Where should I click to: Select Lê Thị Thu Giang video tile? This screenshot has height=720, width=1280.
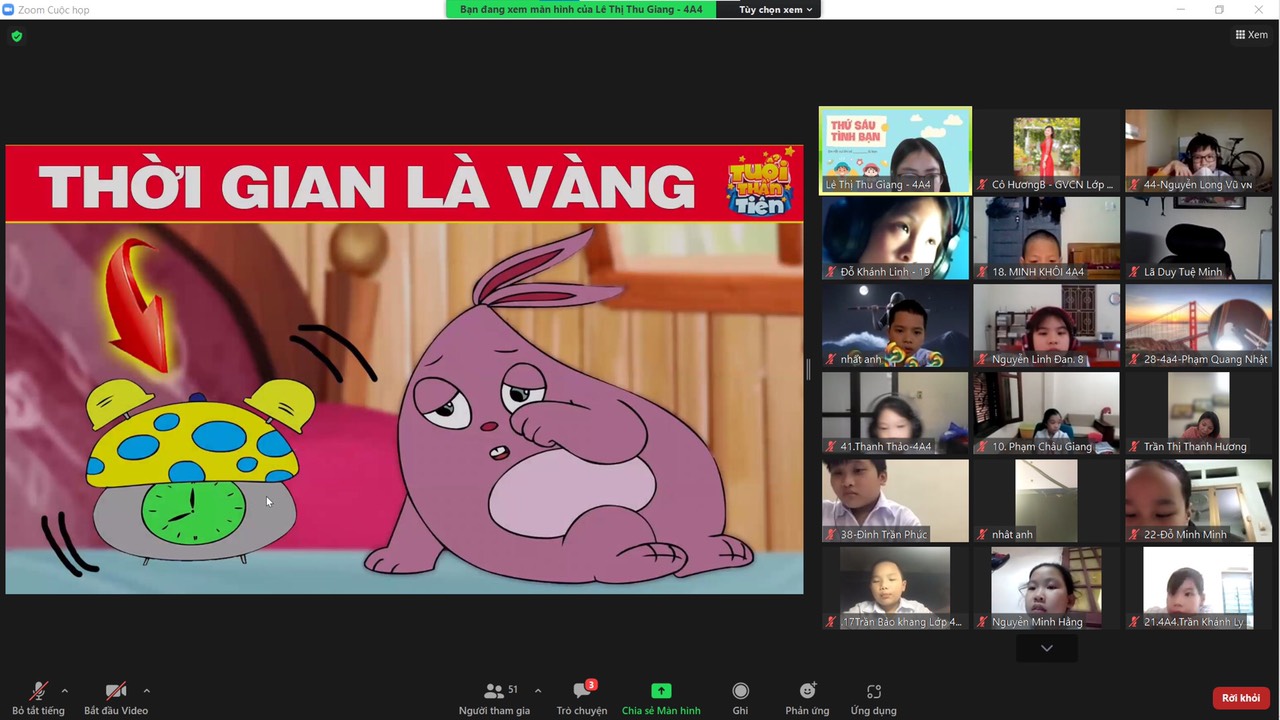point(895,150)
